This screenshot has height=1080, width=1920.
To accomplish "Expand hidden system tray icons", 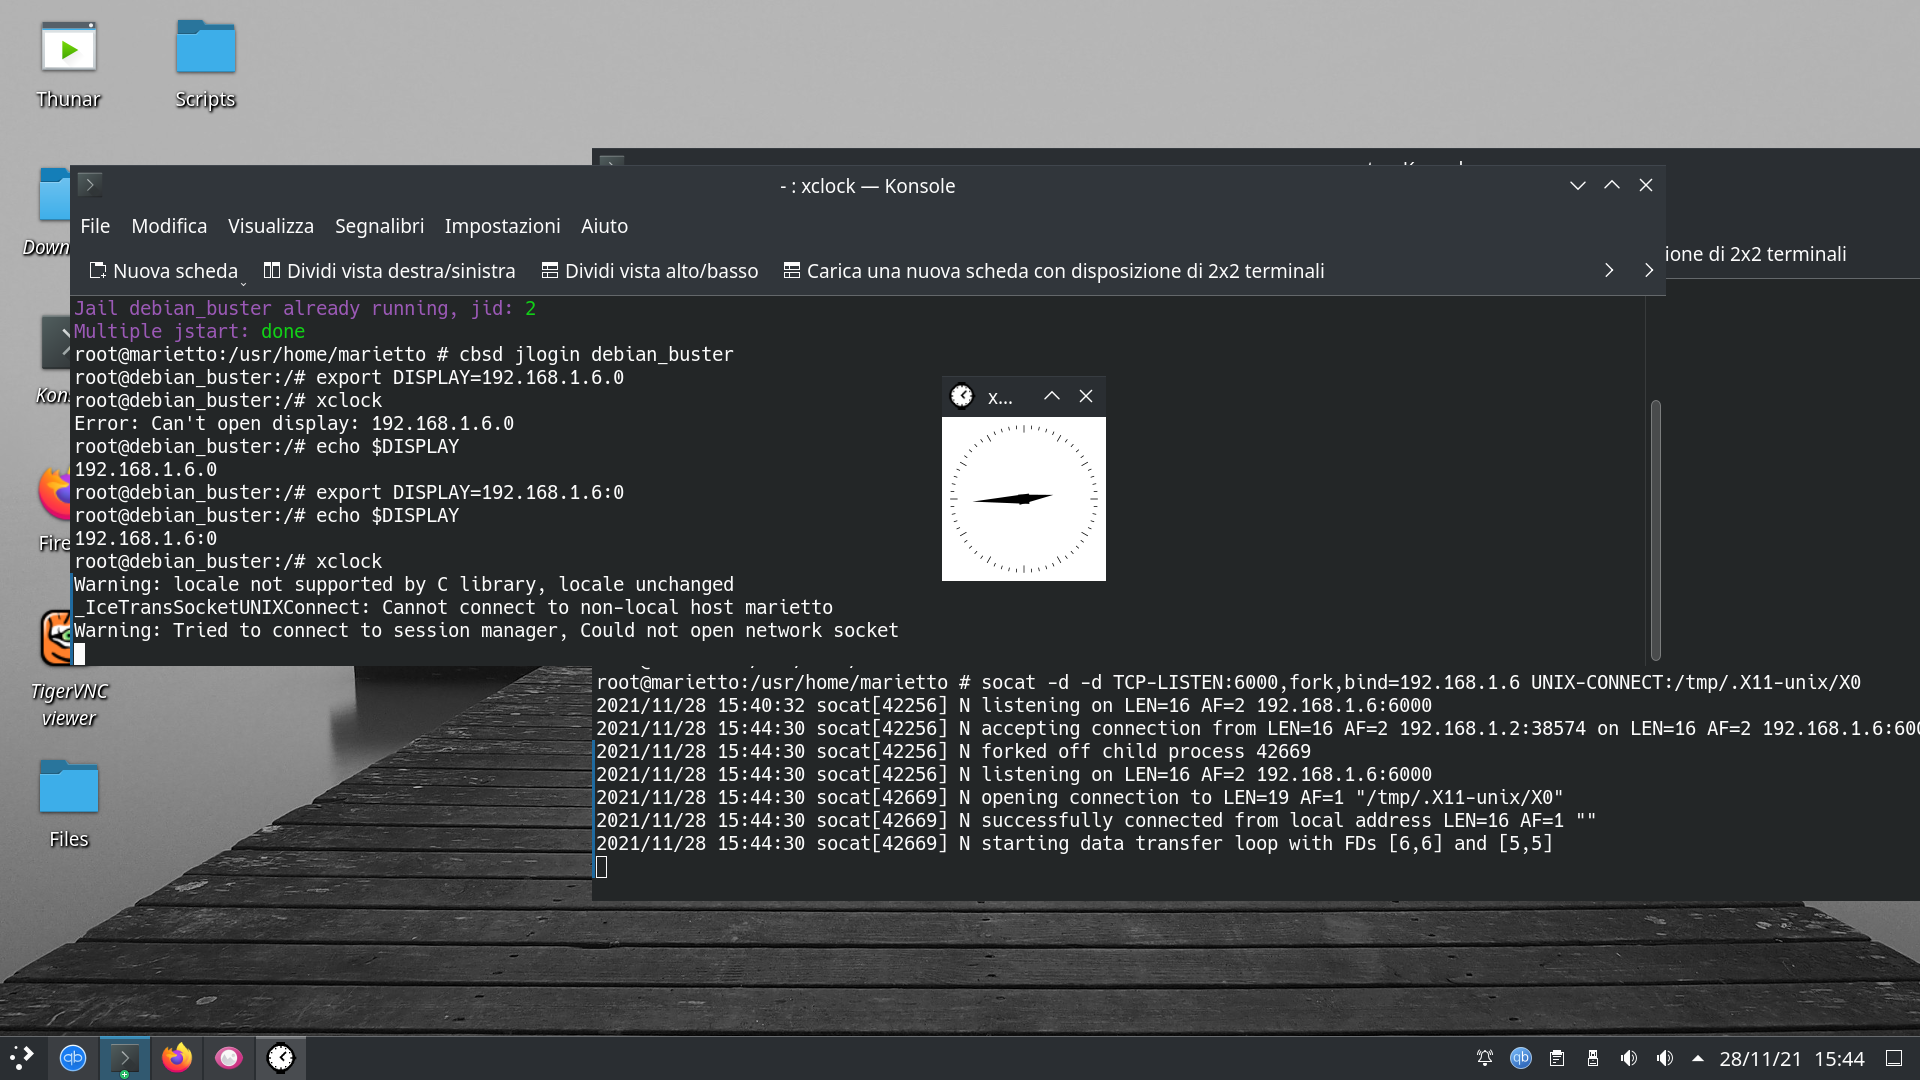I will coord(1699,1058).
